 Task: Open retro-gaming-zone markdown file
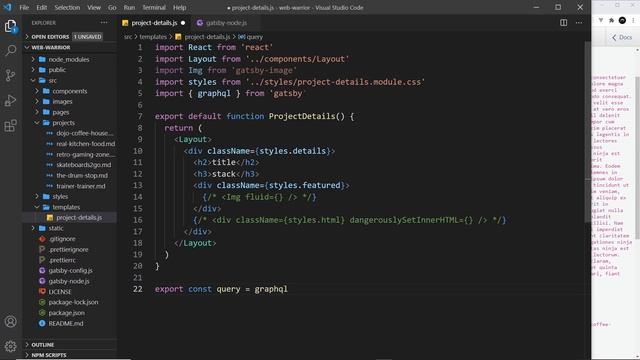coord(86,154)
